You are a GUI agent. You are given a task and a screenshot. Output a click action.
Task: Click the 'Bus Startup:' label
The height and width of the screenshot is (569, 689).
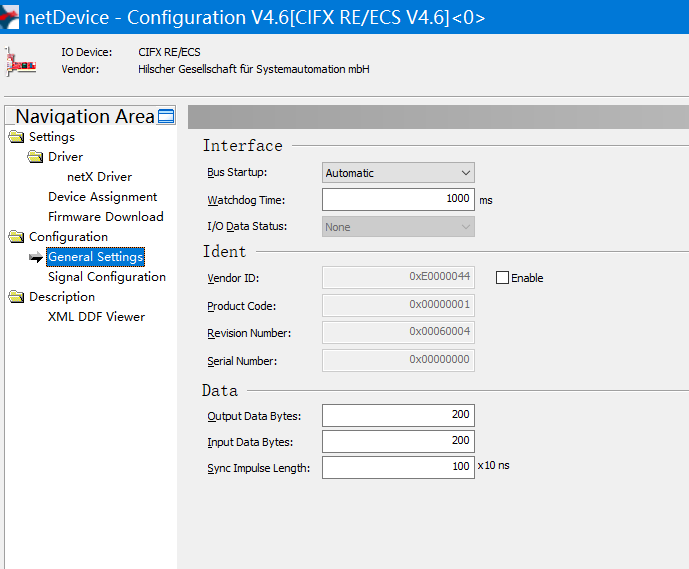pos(237,172)
